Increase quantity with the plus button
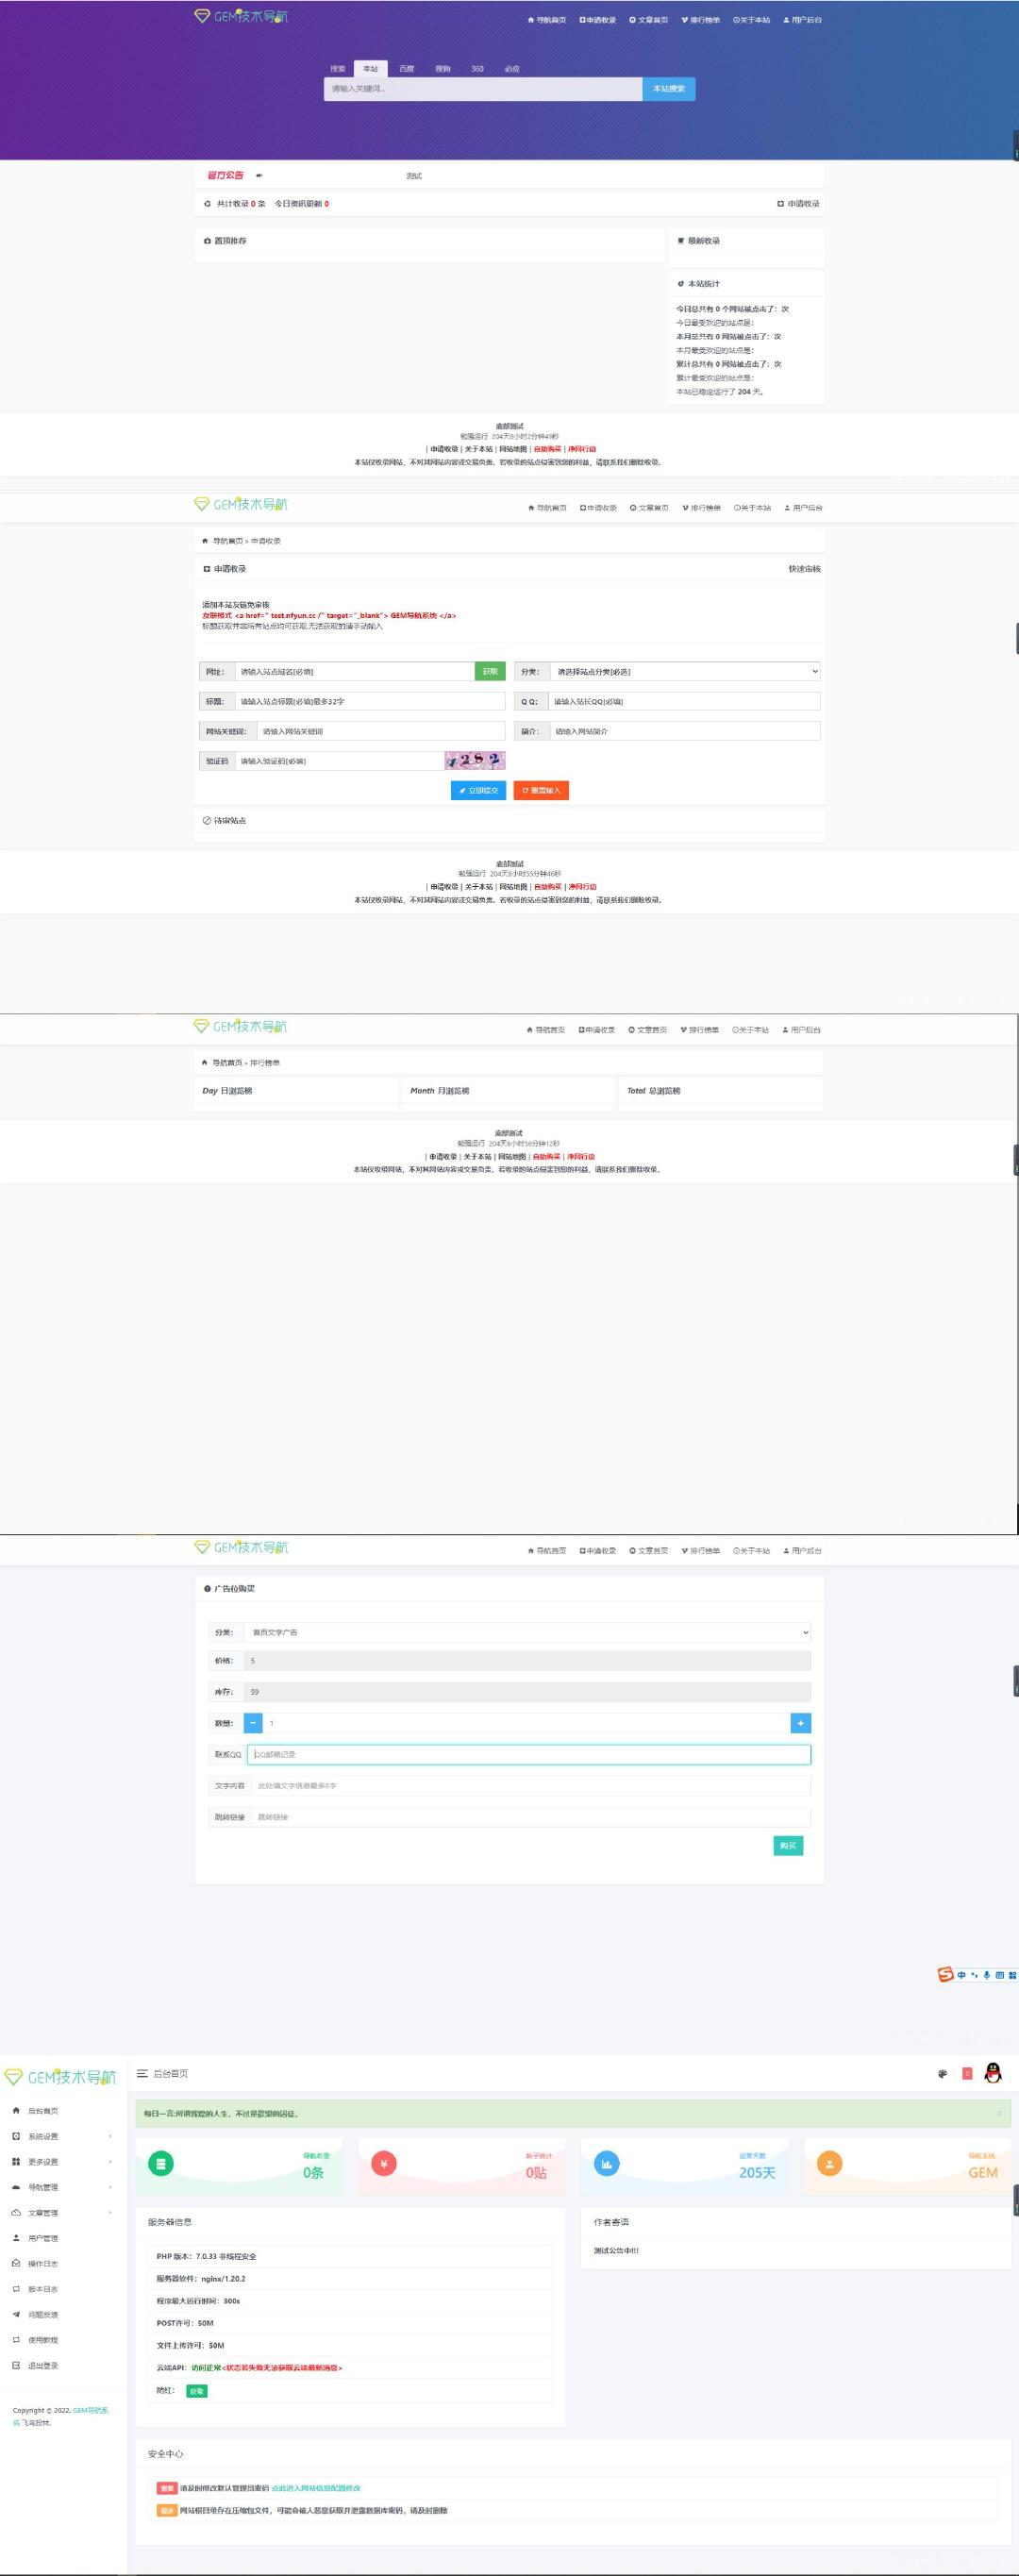 pos(800,1723)
